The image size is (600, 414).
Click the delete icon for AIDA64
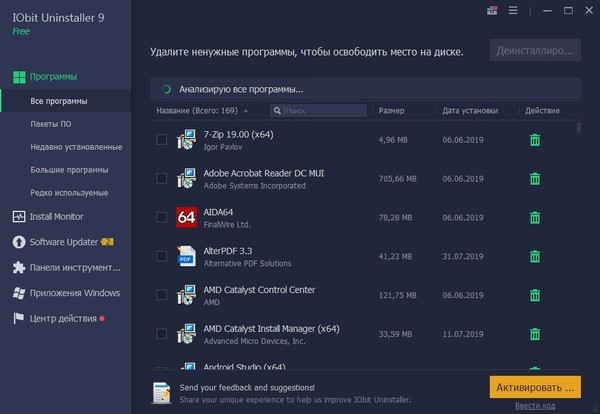(535, 217)
